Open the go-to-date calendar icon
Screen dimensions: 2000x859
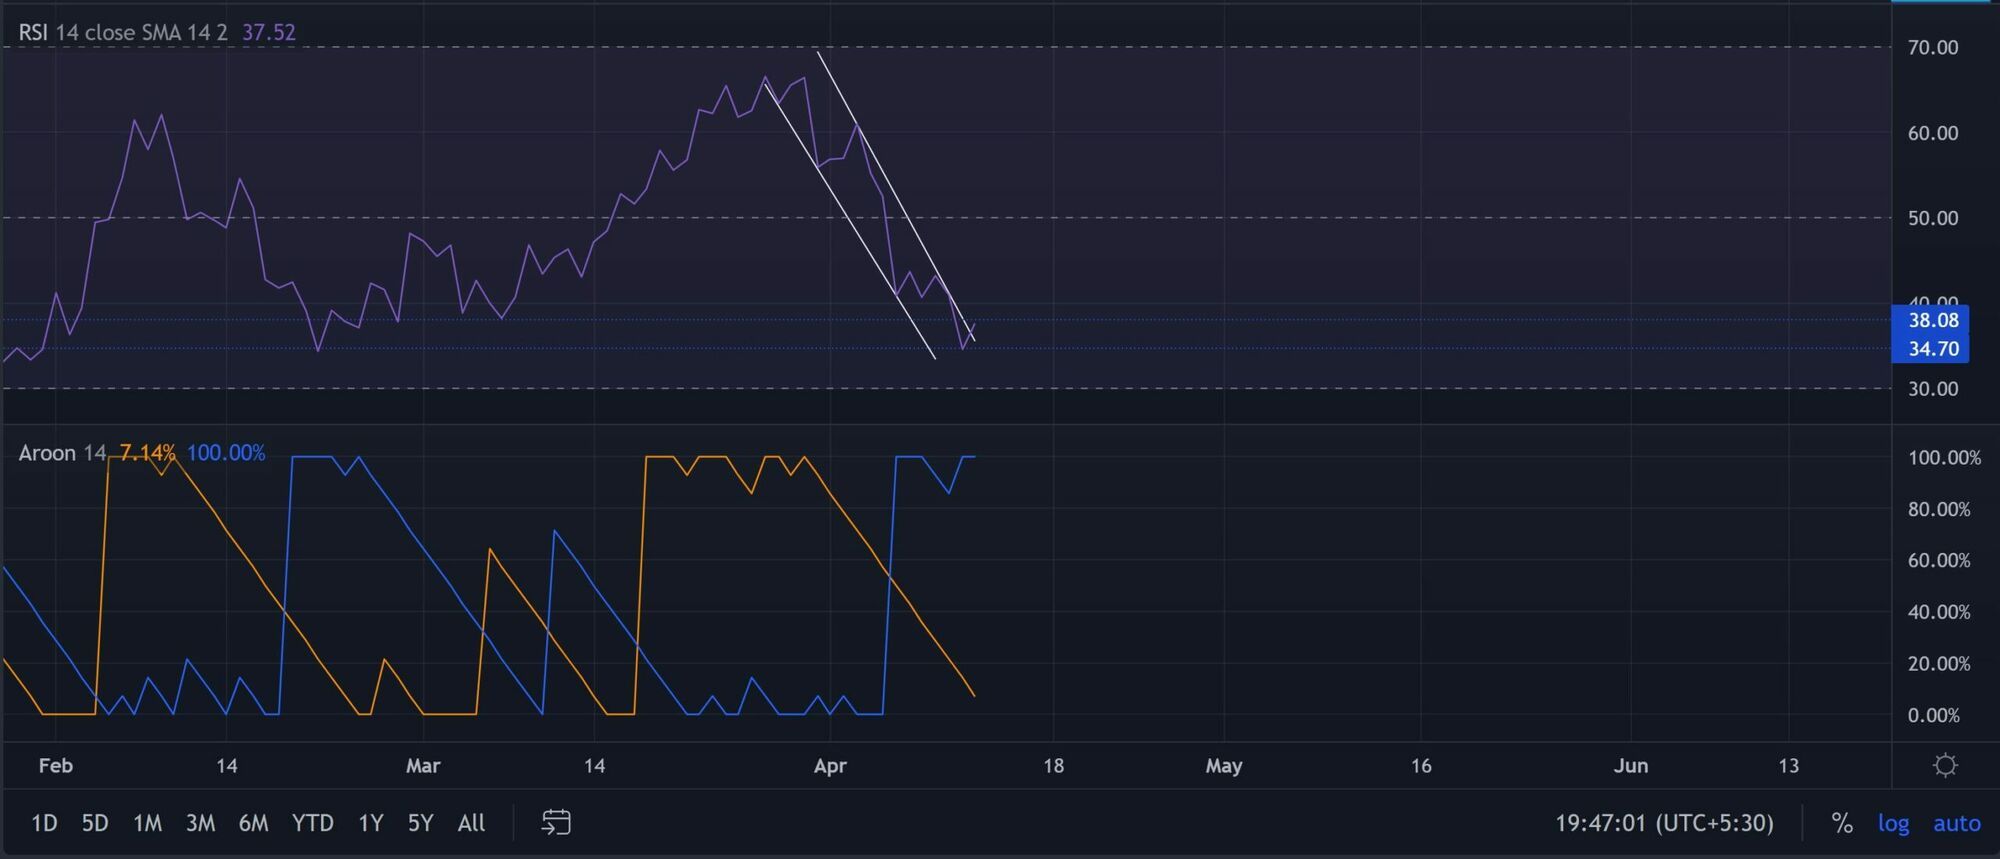click(x=556, y=823)
